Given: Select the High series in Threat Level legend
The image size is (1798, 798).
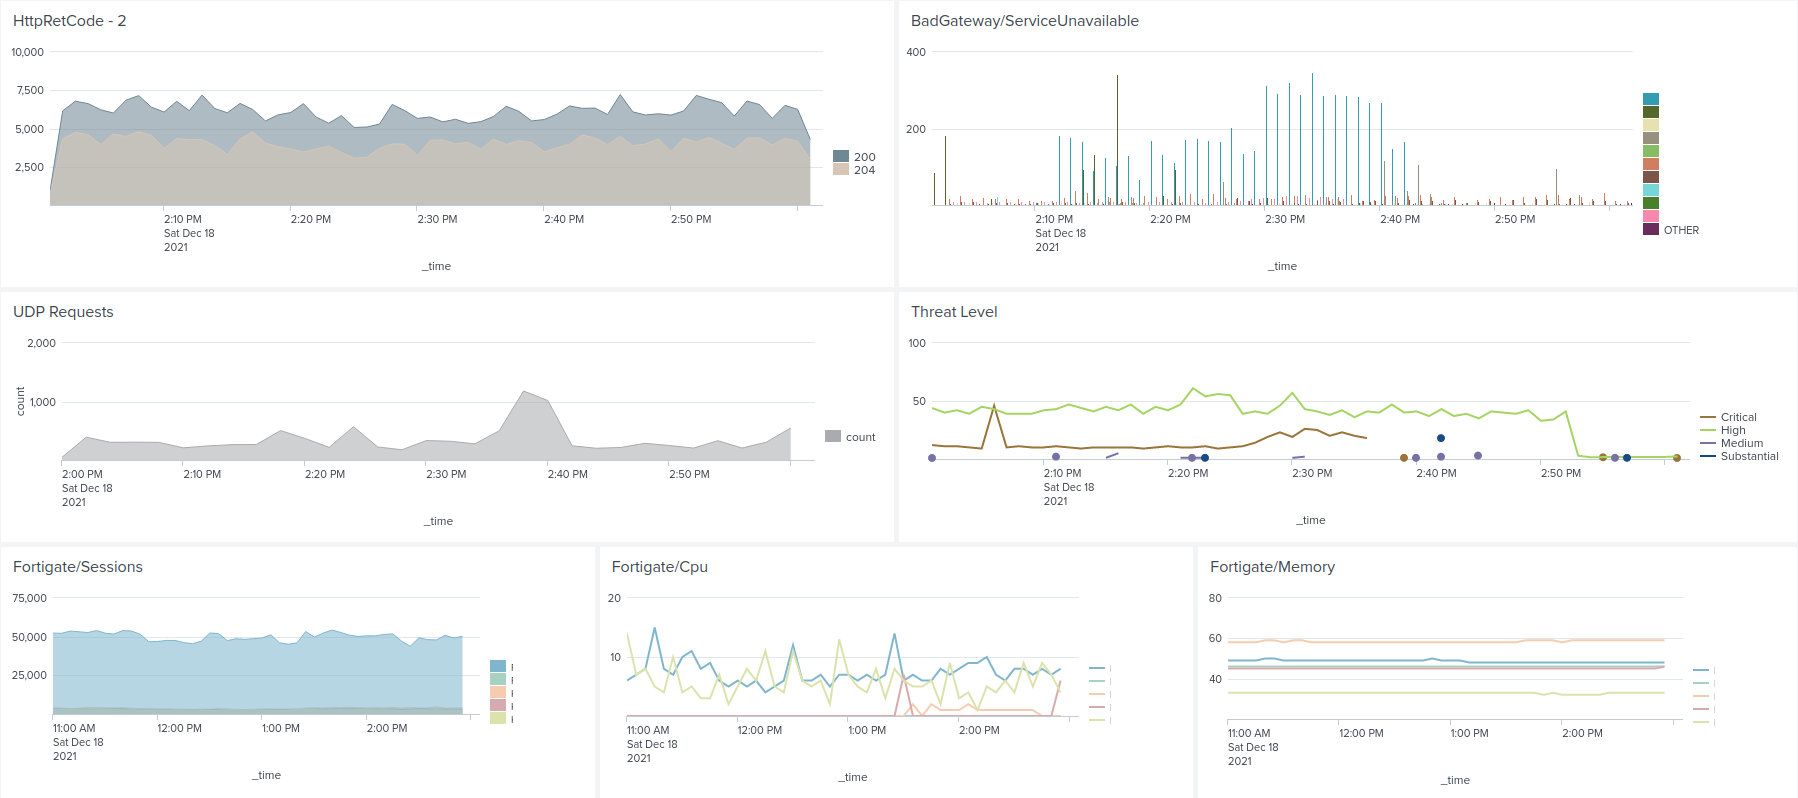Looking at the screenshot, I should coord(1723,430).
